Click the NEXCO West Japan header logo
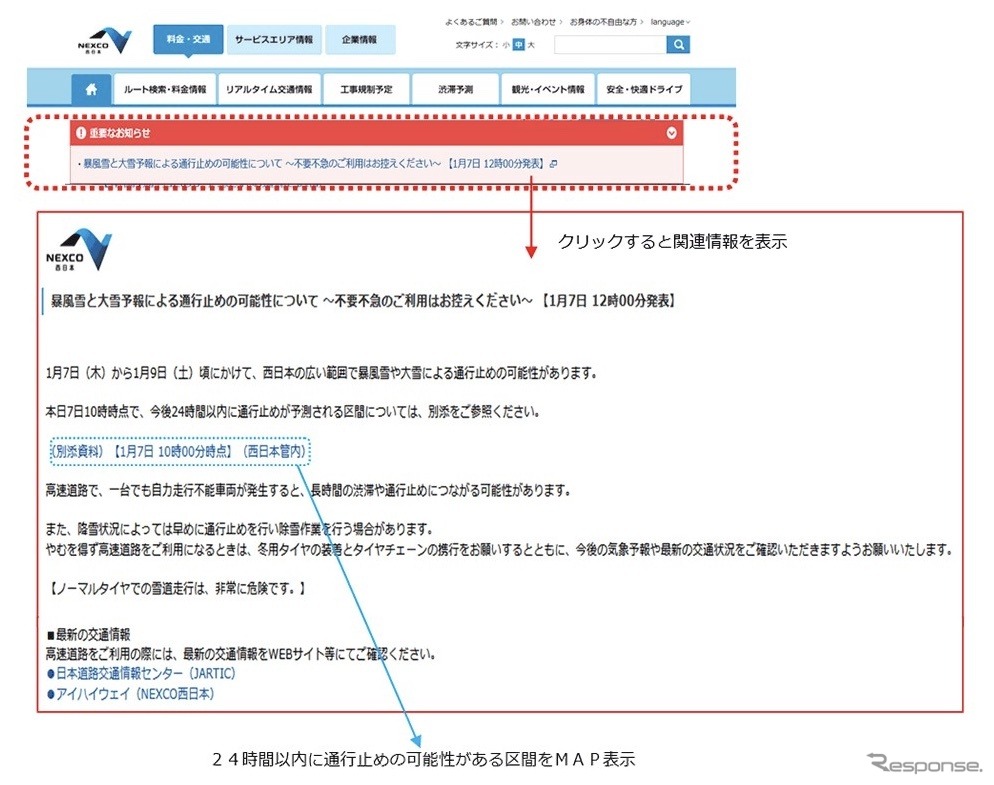Viewport: 994px width, 785px height. coord(105,41)
